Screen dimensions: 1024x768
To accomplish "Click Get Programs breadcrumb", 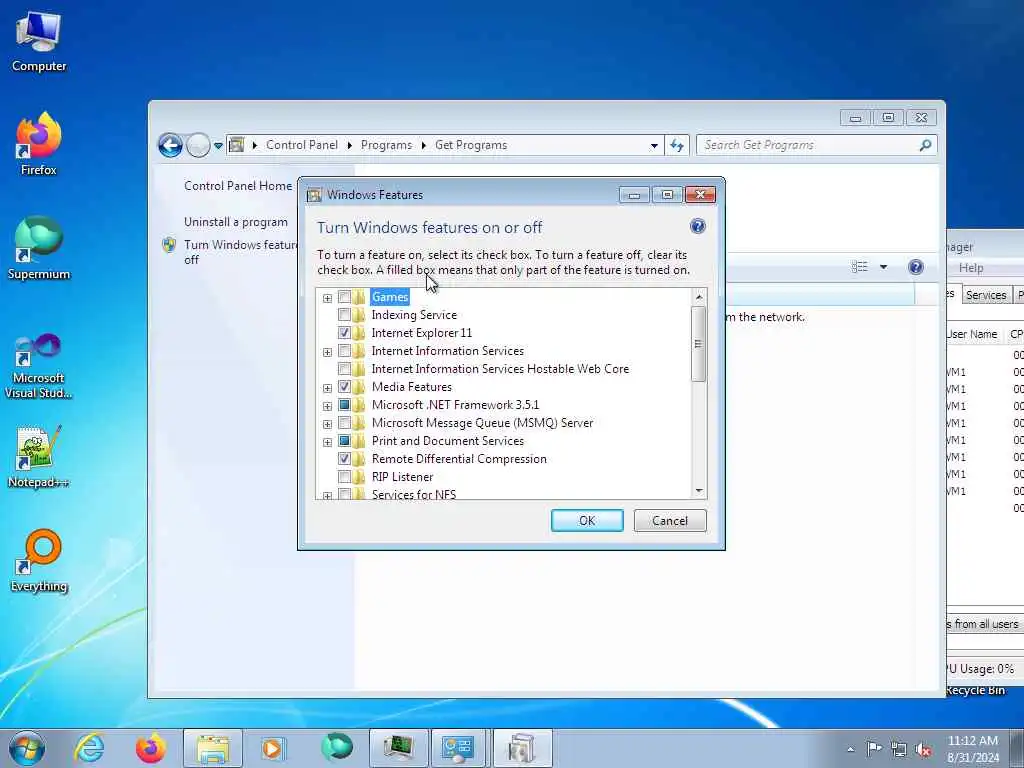I will pyautogui.click(x=471, y=145).
